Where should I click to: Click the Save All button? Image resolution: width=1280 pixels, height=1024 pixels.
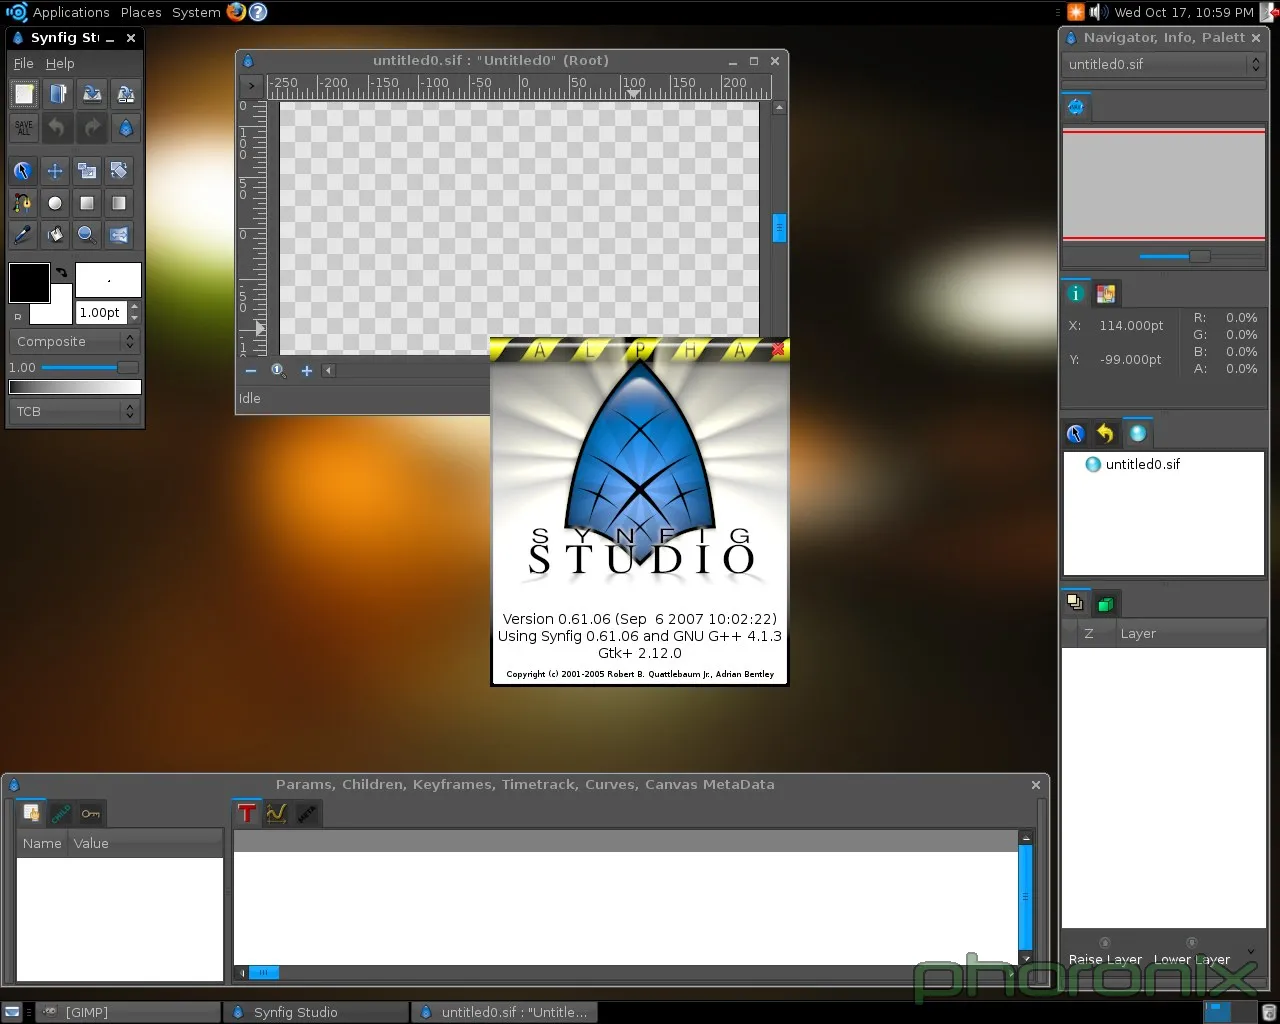pos(24,128)
